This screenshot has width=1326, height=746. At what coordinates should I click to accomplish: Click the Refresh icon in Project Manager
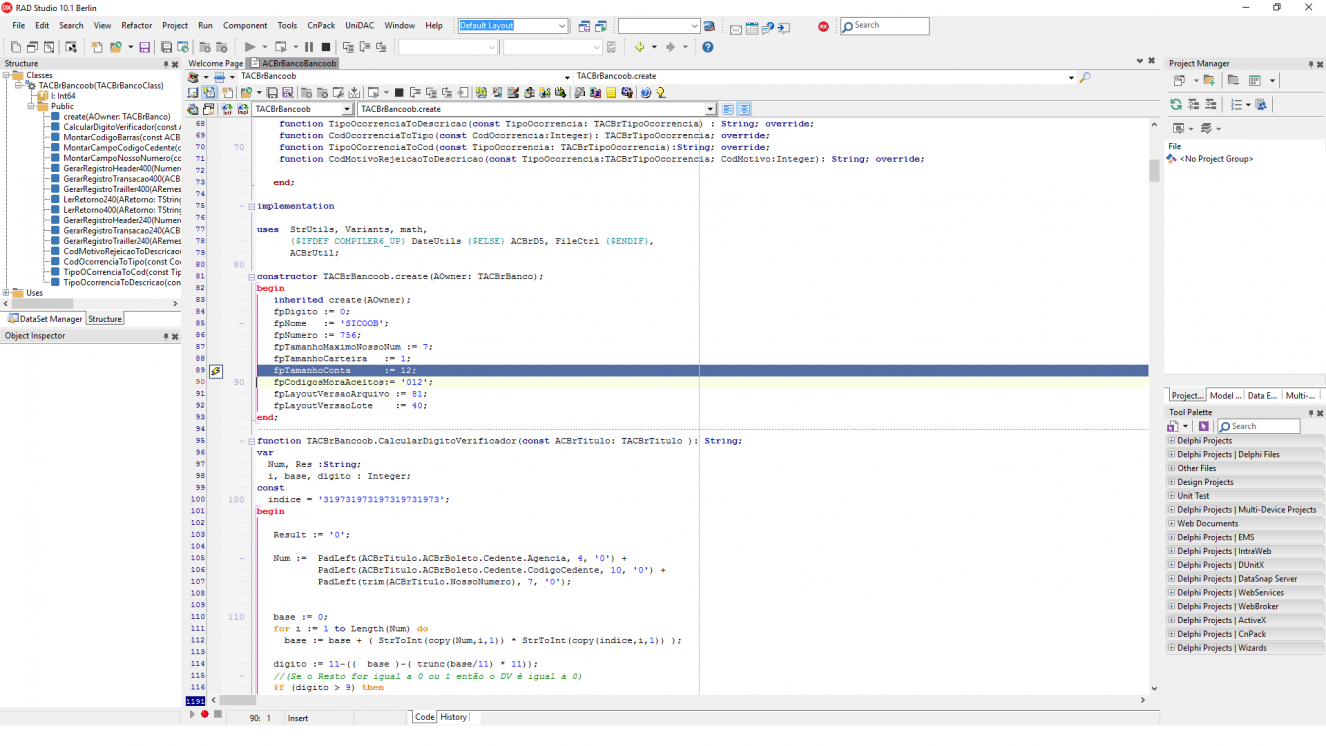[x=1176, y=104]
